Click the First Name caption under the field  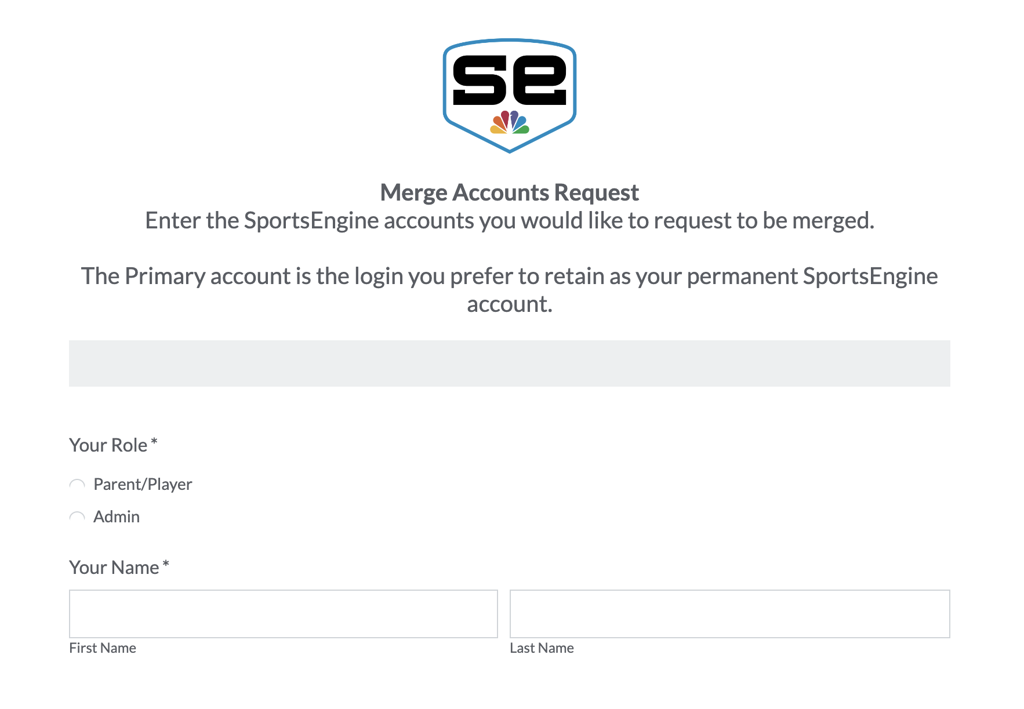point(102,648)
